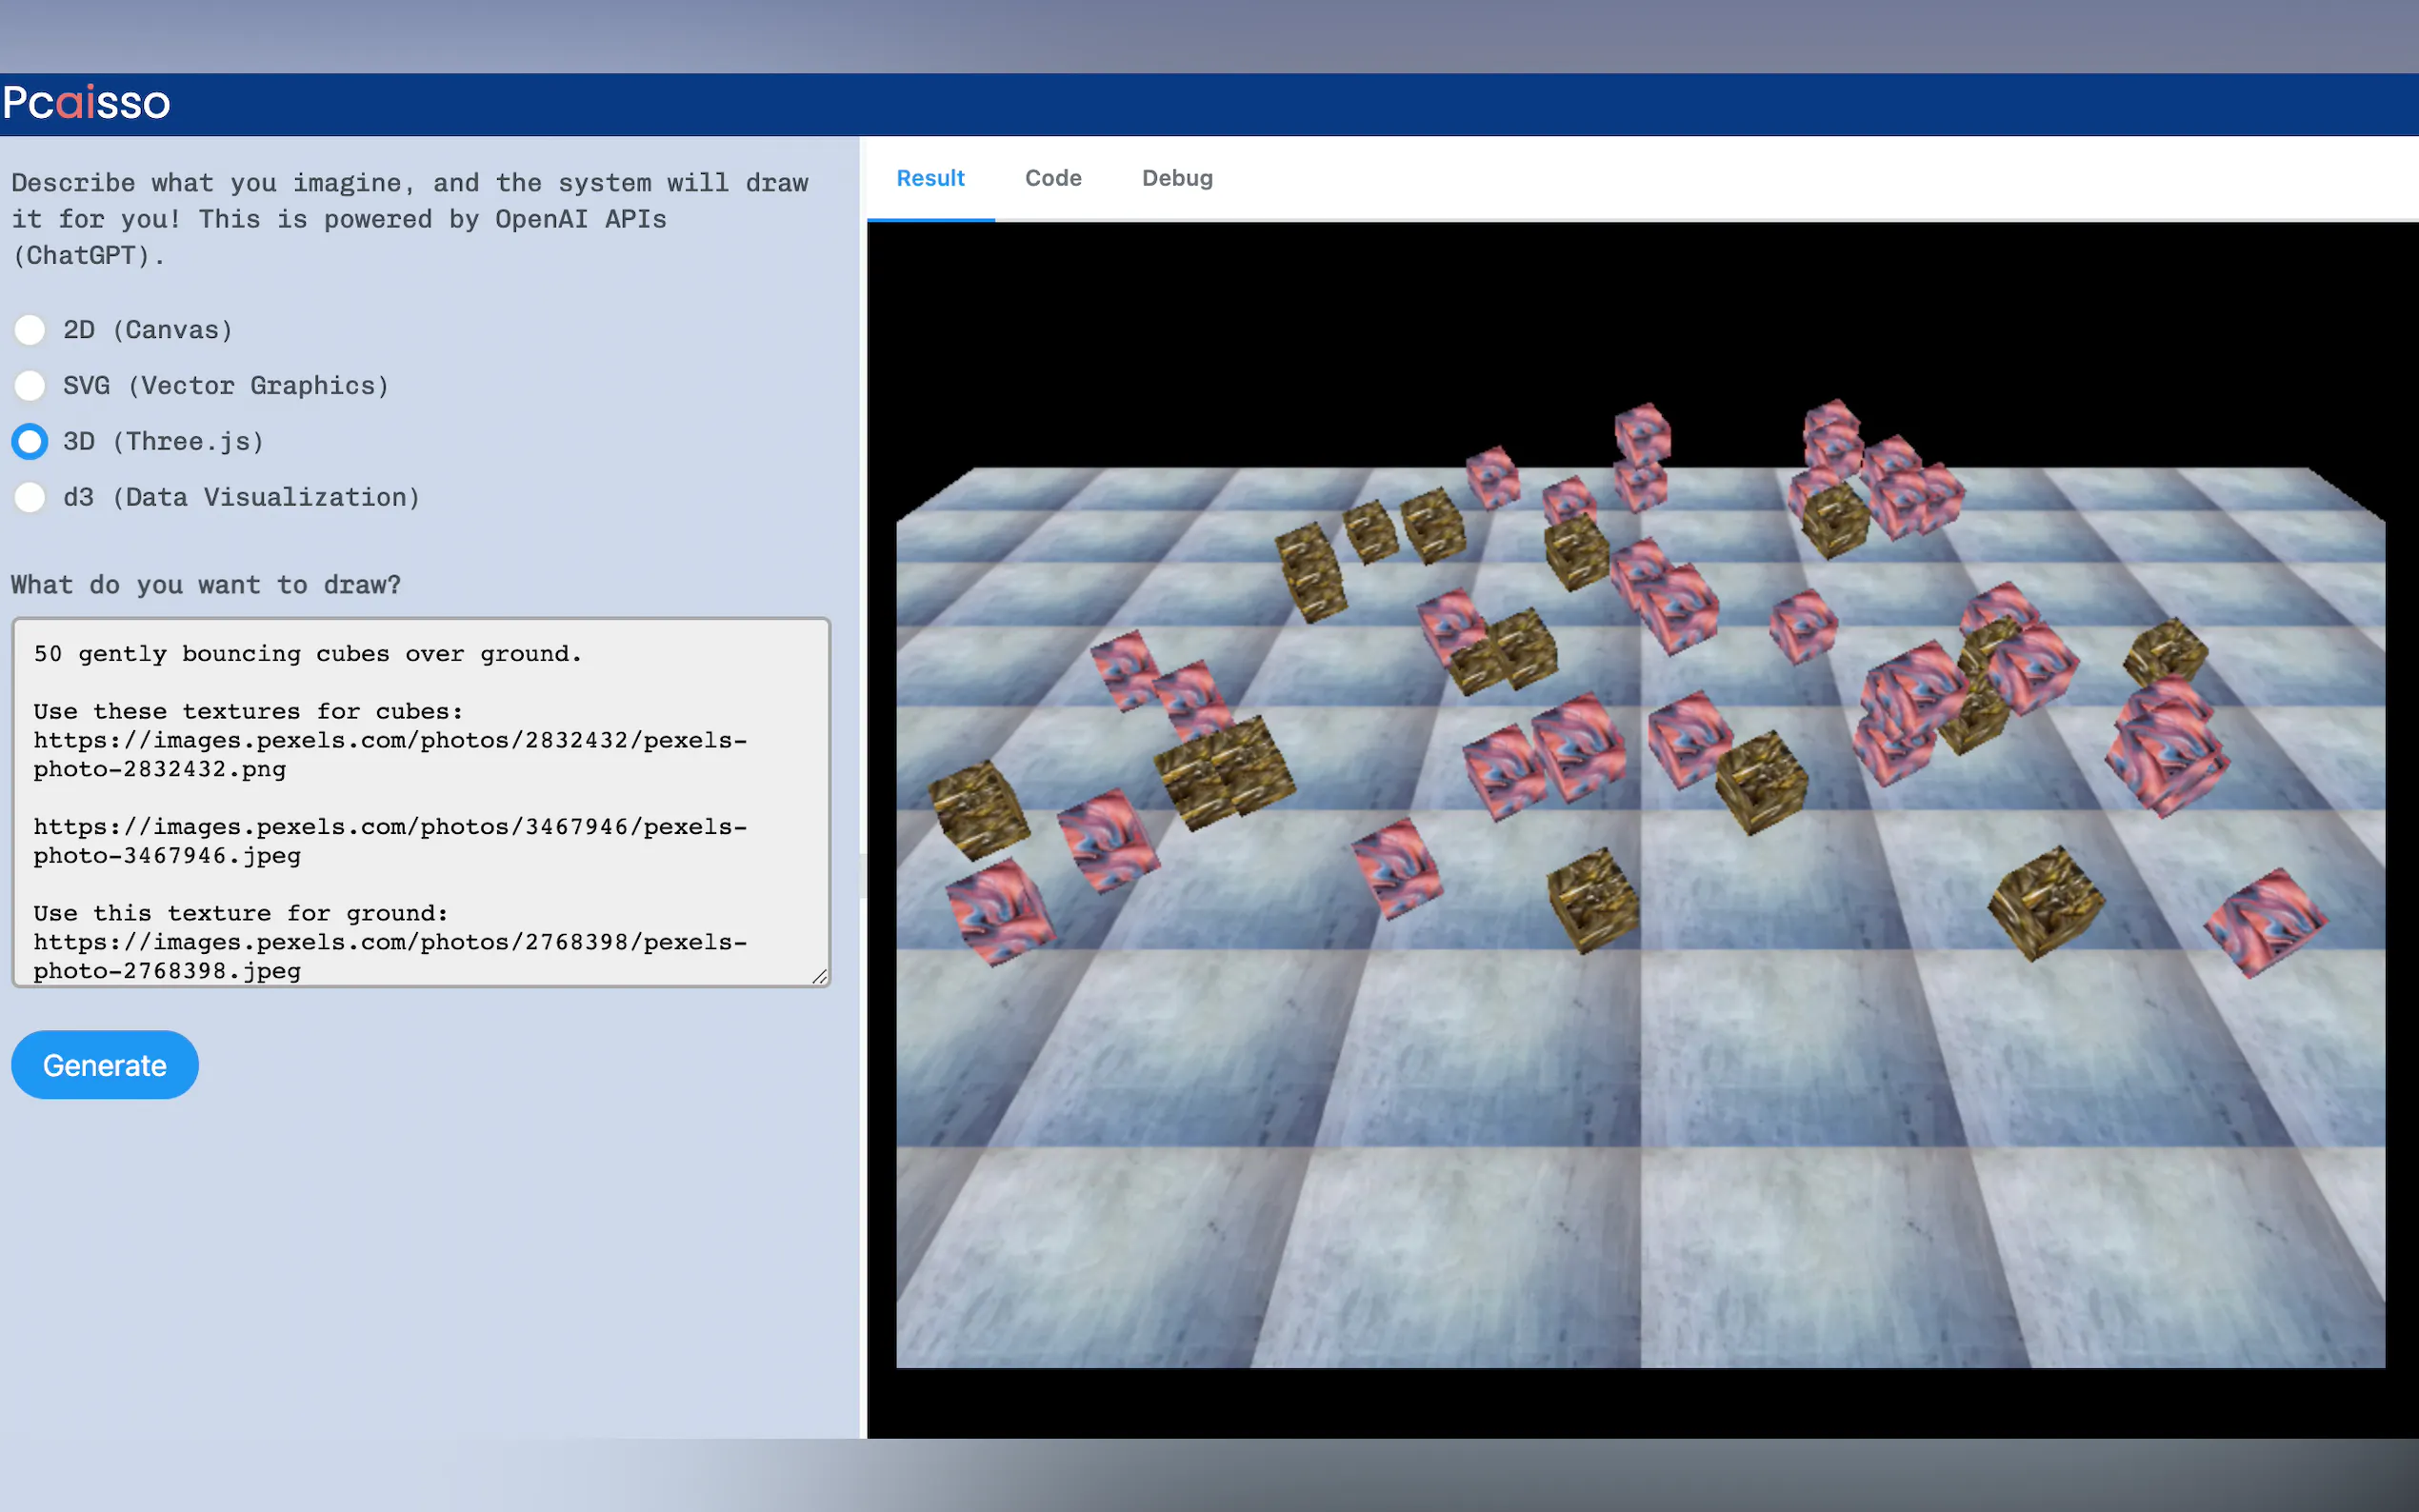This screenshot has width=2419, height=1512.
Task: Choose the SVG (Vector Graphics) radio button
Action: click(30, 386)
